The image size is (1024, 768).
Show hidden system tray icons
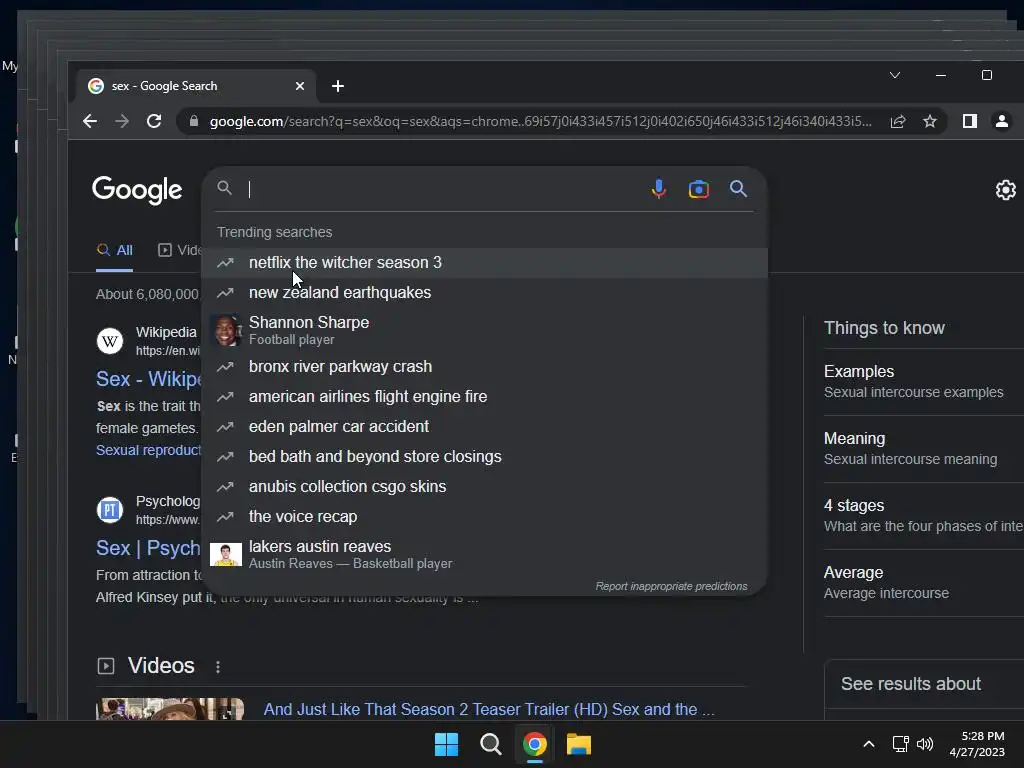(869, 744)
